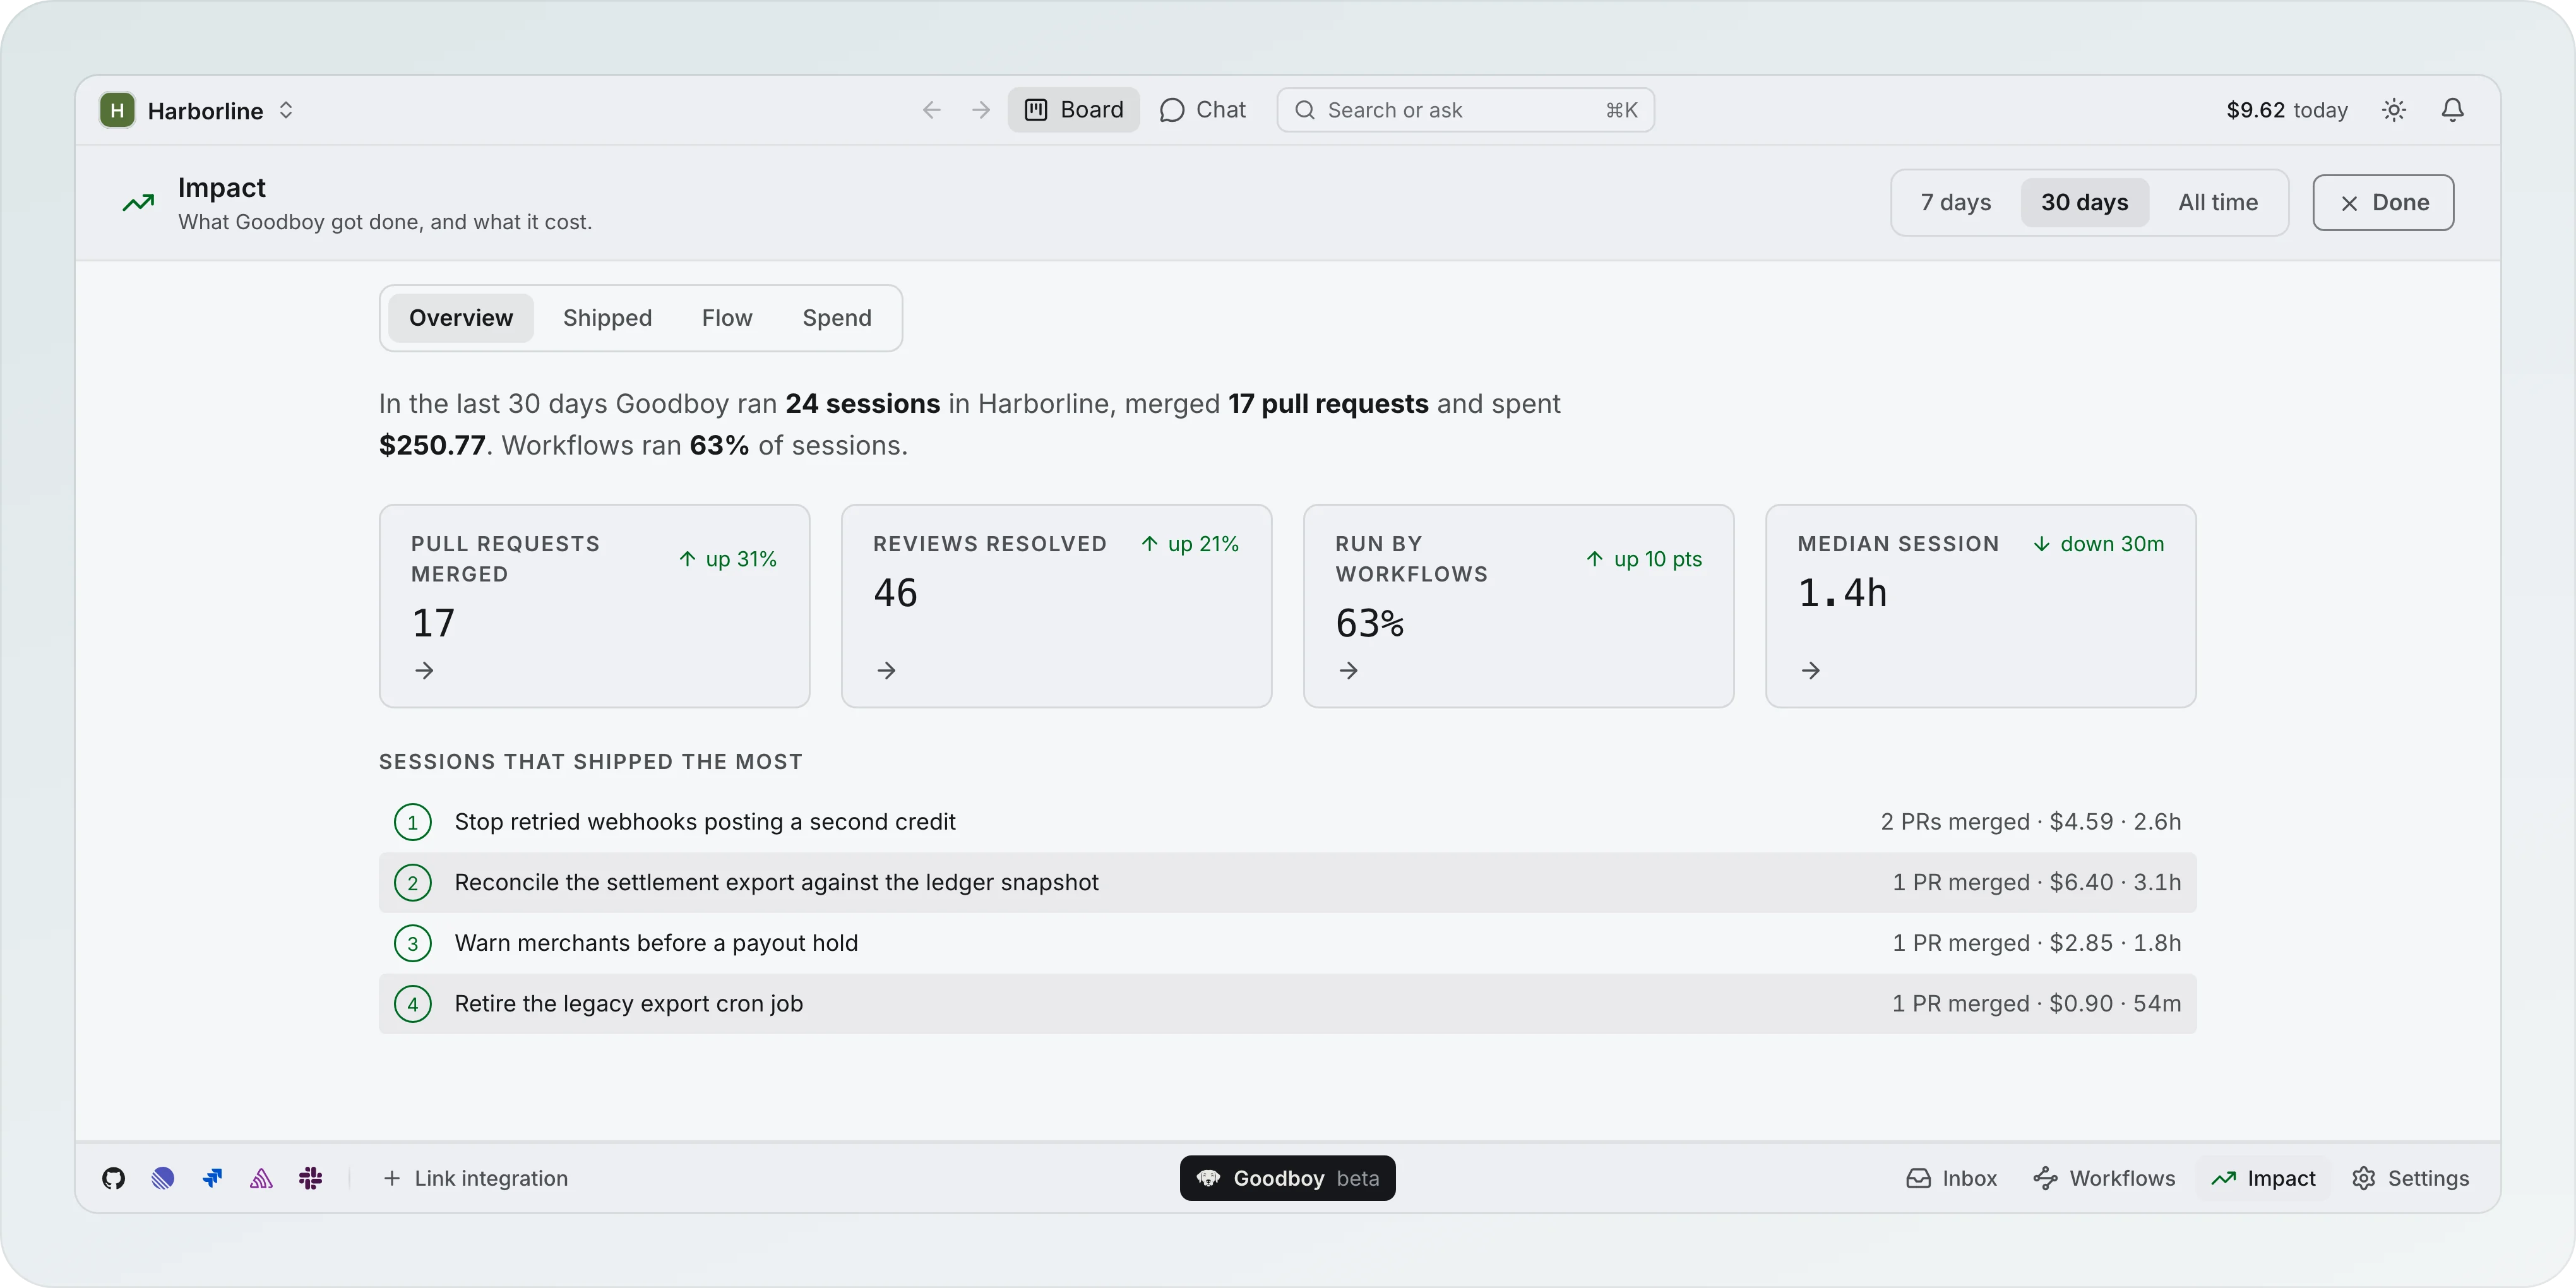Image resolution: width=2576 pixels, height=1288 pixels.
Task: Open Impact in the bottom bar
Action: point(2263,1178)
